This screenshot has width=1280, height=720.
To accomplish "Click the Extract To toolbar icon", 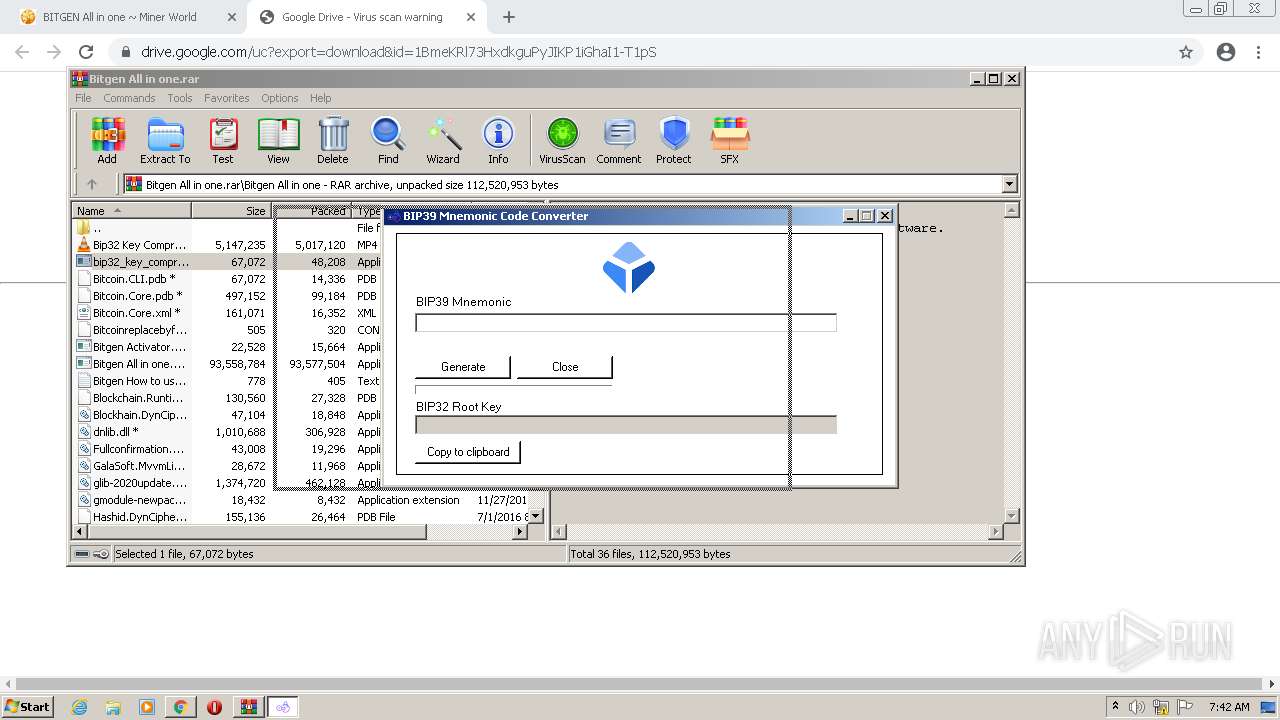I will tap(165, 140).
